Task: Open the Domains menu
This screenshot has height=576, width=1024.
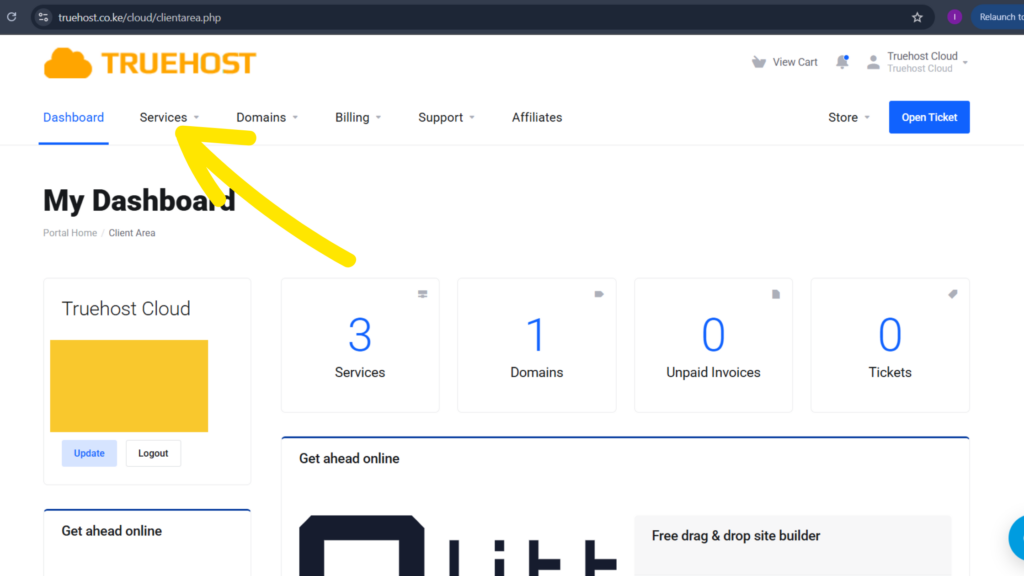Action: click(267, 118)
